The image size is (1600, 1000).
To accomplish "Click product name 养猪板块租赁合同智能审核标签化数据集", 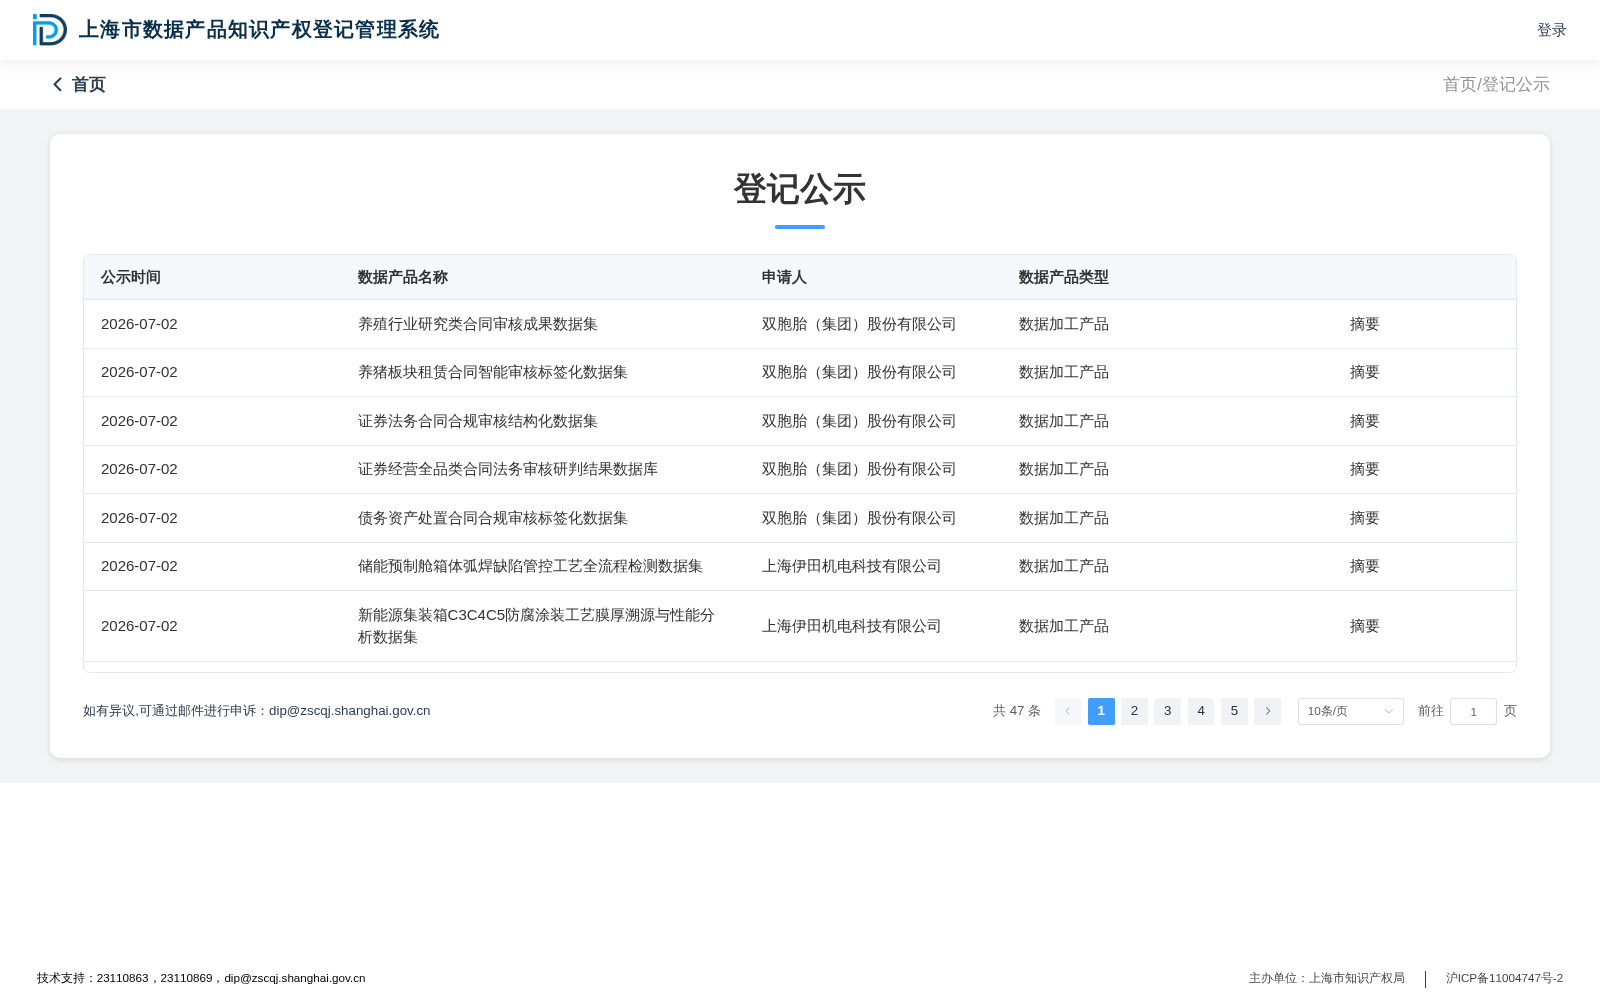I will point(493,372).
